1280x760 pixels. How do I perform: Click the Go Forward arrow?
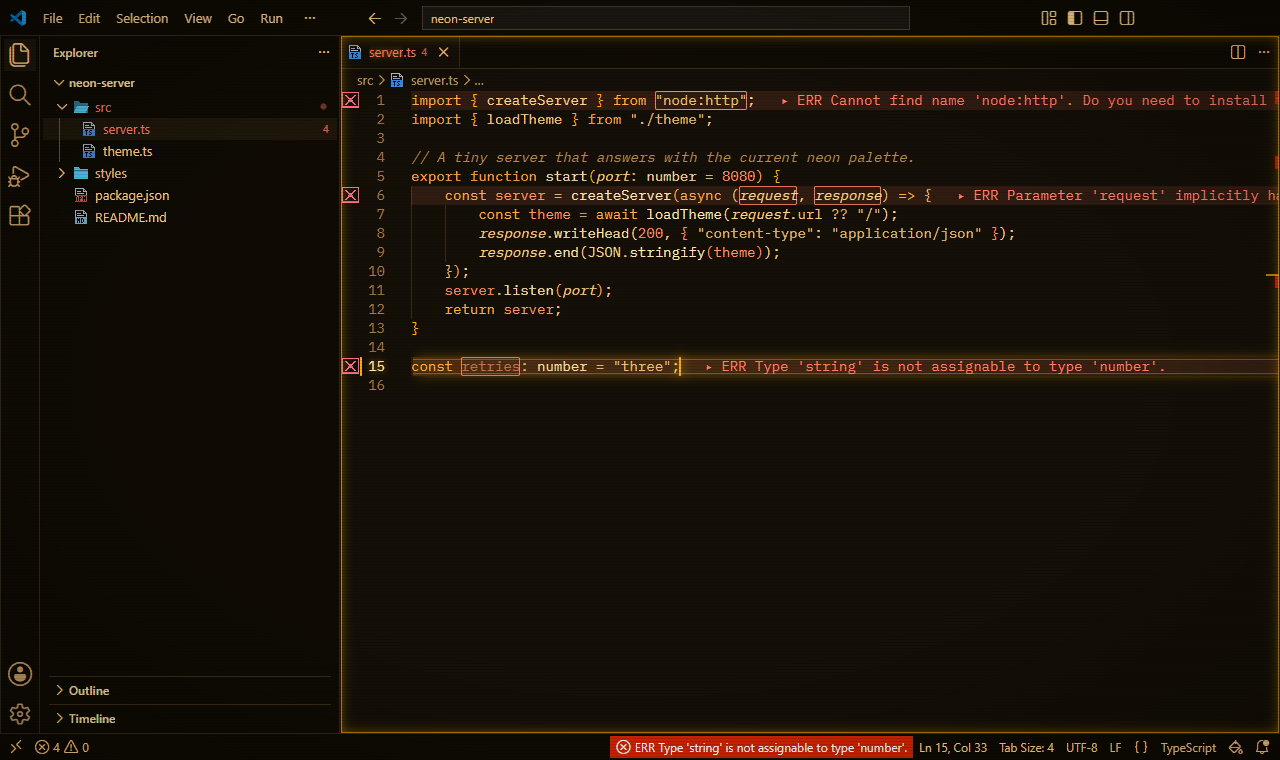(x=401, y=18)
